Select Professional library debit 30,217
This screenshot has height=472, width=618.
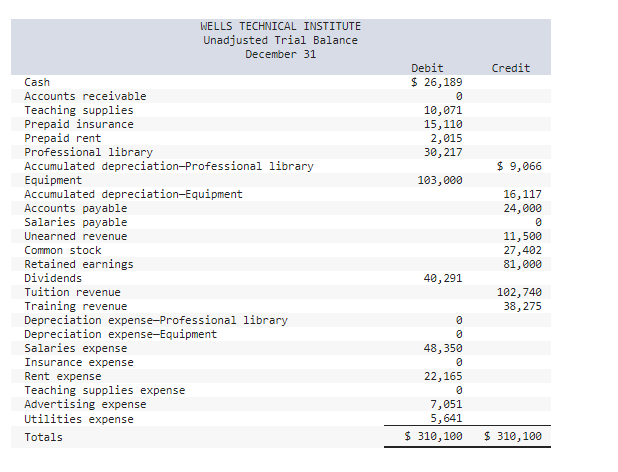tap(443, 152)
